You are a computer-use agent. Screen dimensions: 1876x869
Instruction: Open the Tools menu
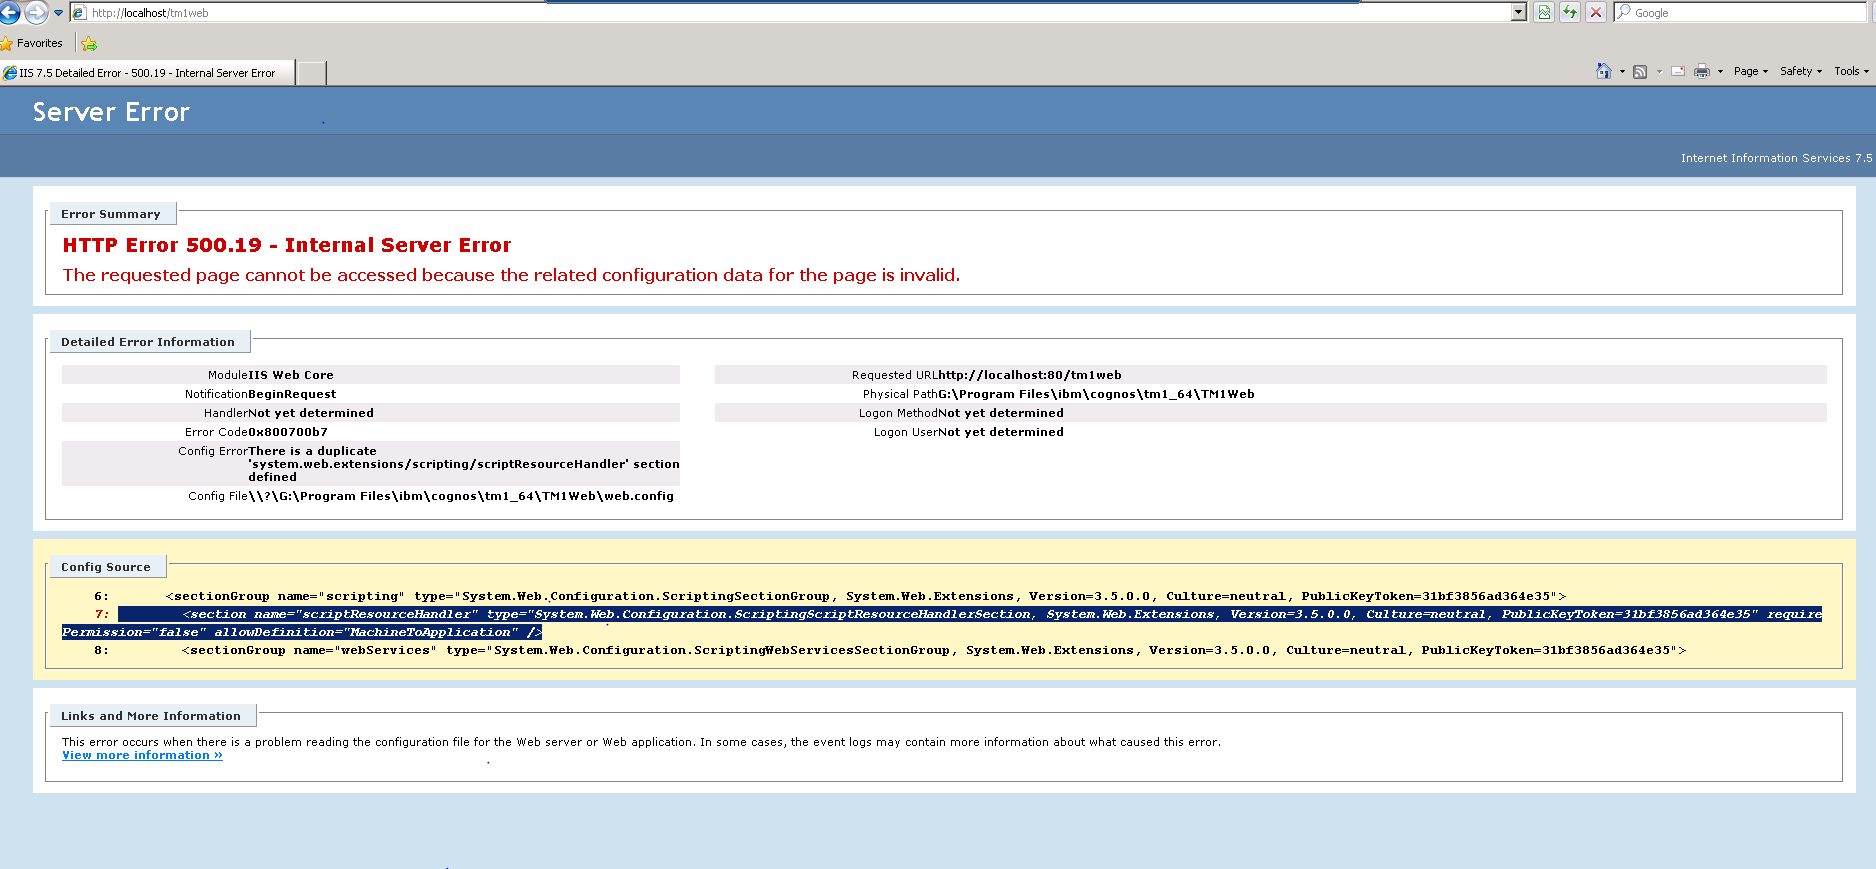click(1851, 71)
